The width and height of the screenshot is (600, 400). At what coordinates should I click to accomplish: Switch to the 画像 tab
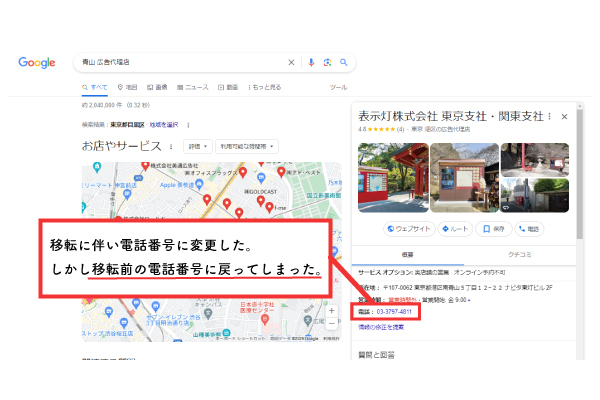[157, 87]
